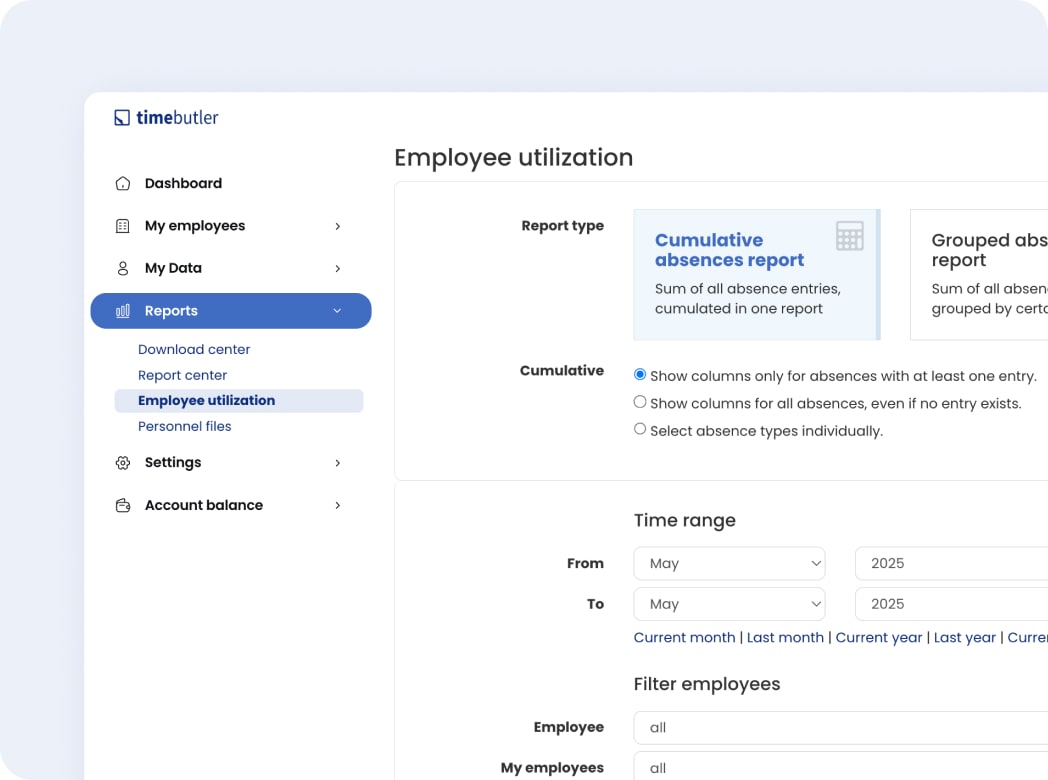Click the My Data person icon
This screenshot has width=1048, height=780.
tap(123, 268)
